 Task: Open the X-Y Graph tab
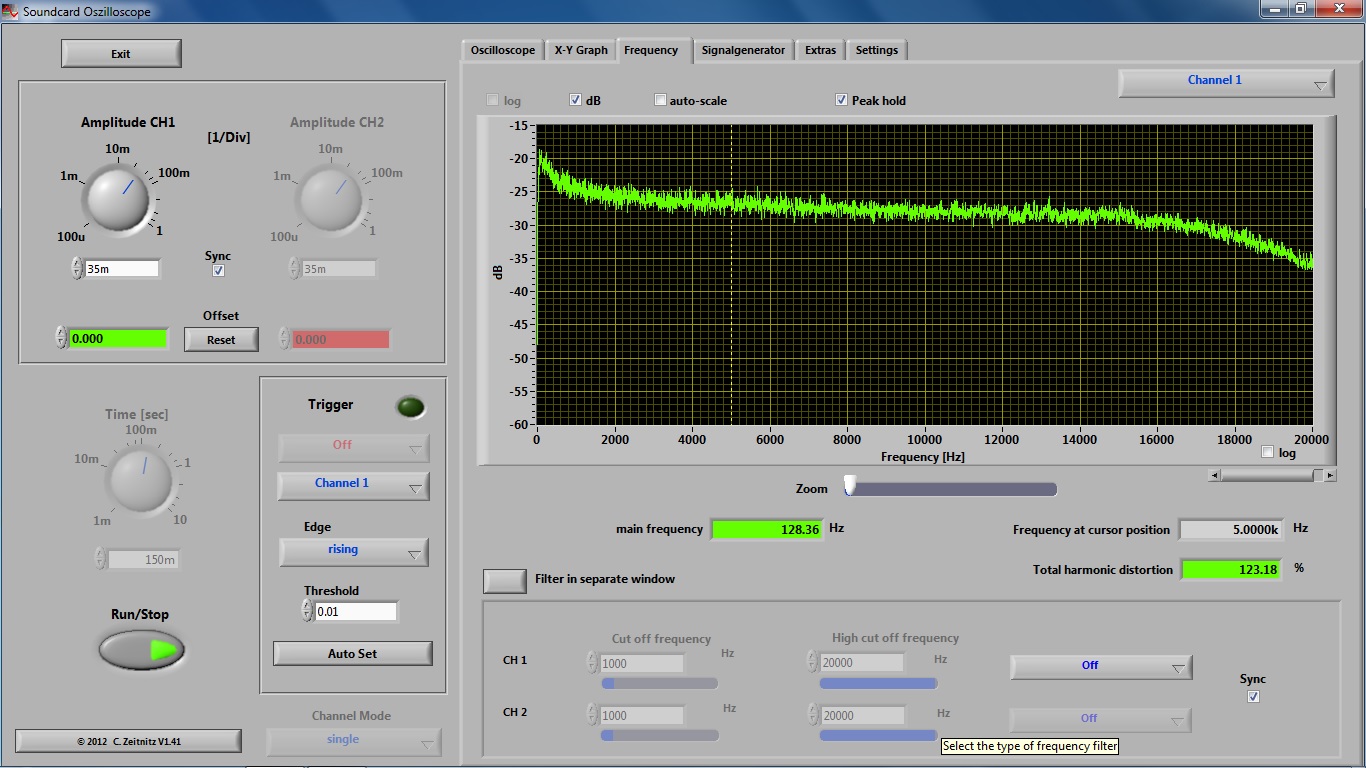coord(581,50)
